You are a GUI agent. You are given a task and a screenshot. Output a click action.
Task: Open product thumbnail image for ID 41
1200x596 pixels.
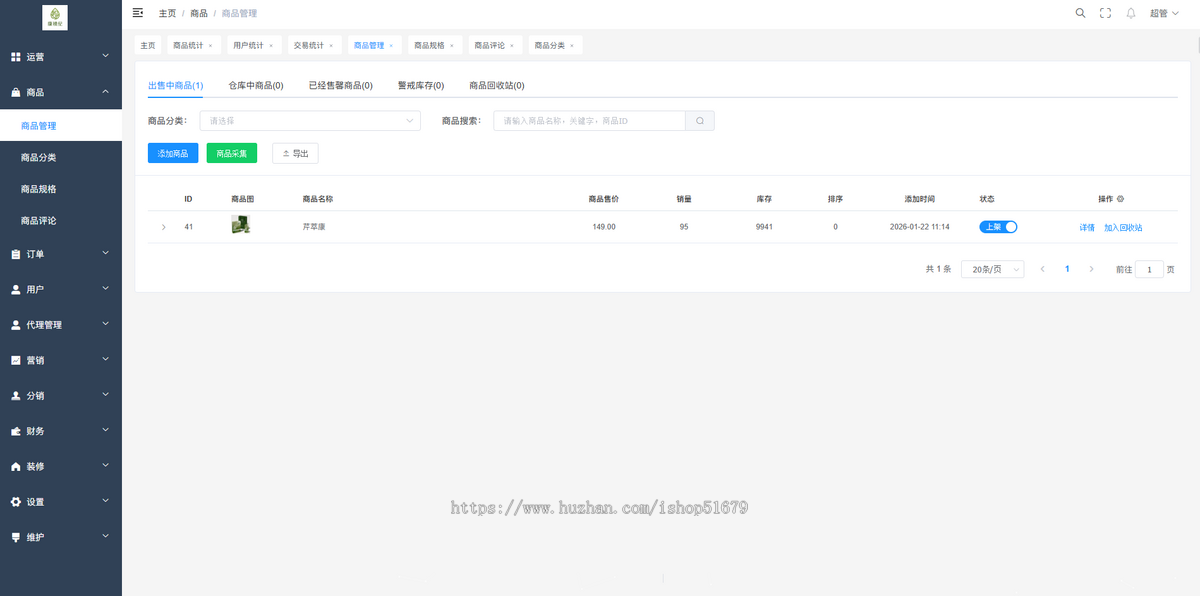pos(240,225)
